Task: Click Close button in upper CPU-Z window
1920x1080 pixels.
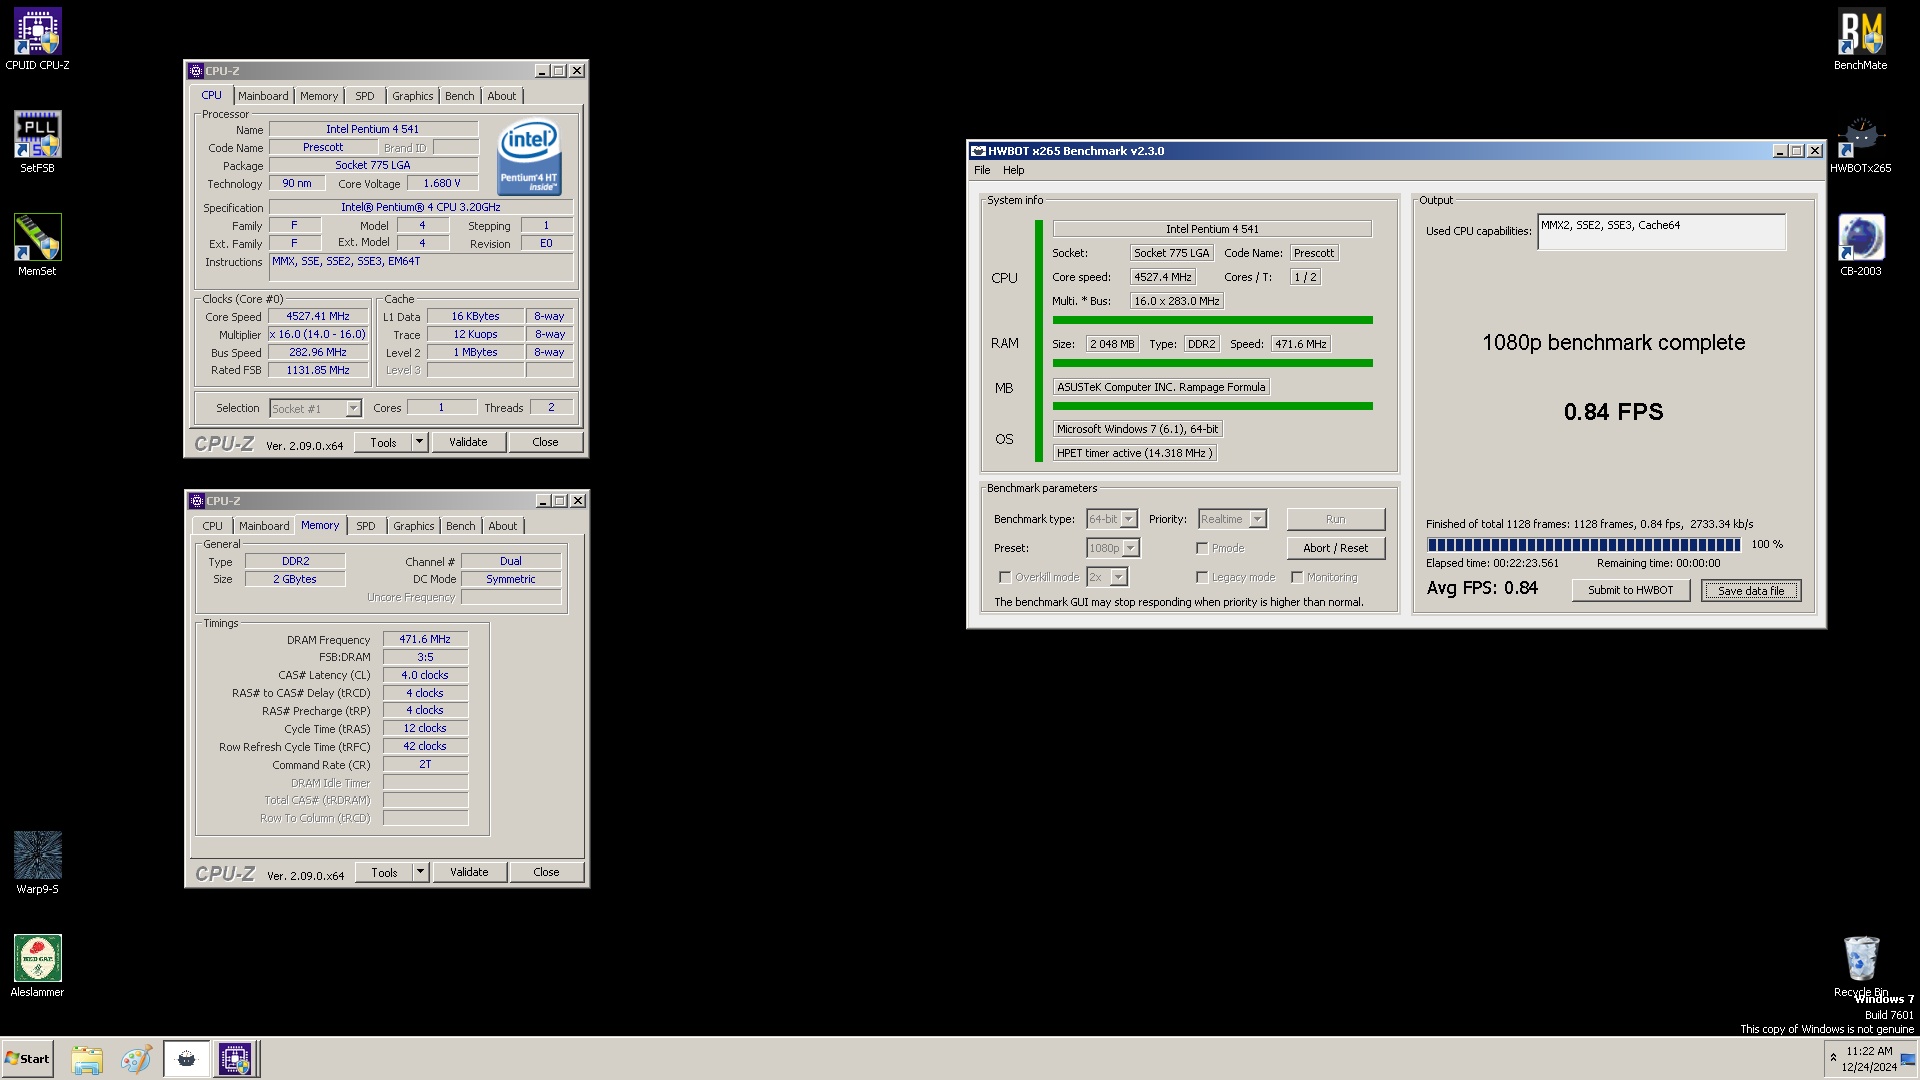Action: [545, 442]
